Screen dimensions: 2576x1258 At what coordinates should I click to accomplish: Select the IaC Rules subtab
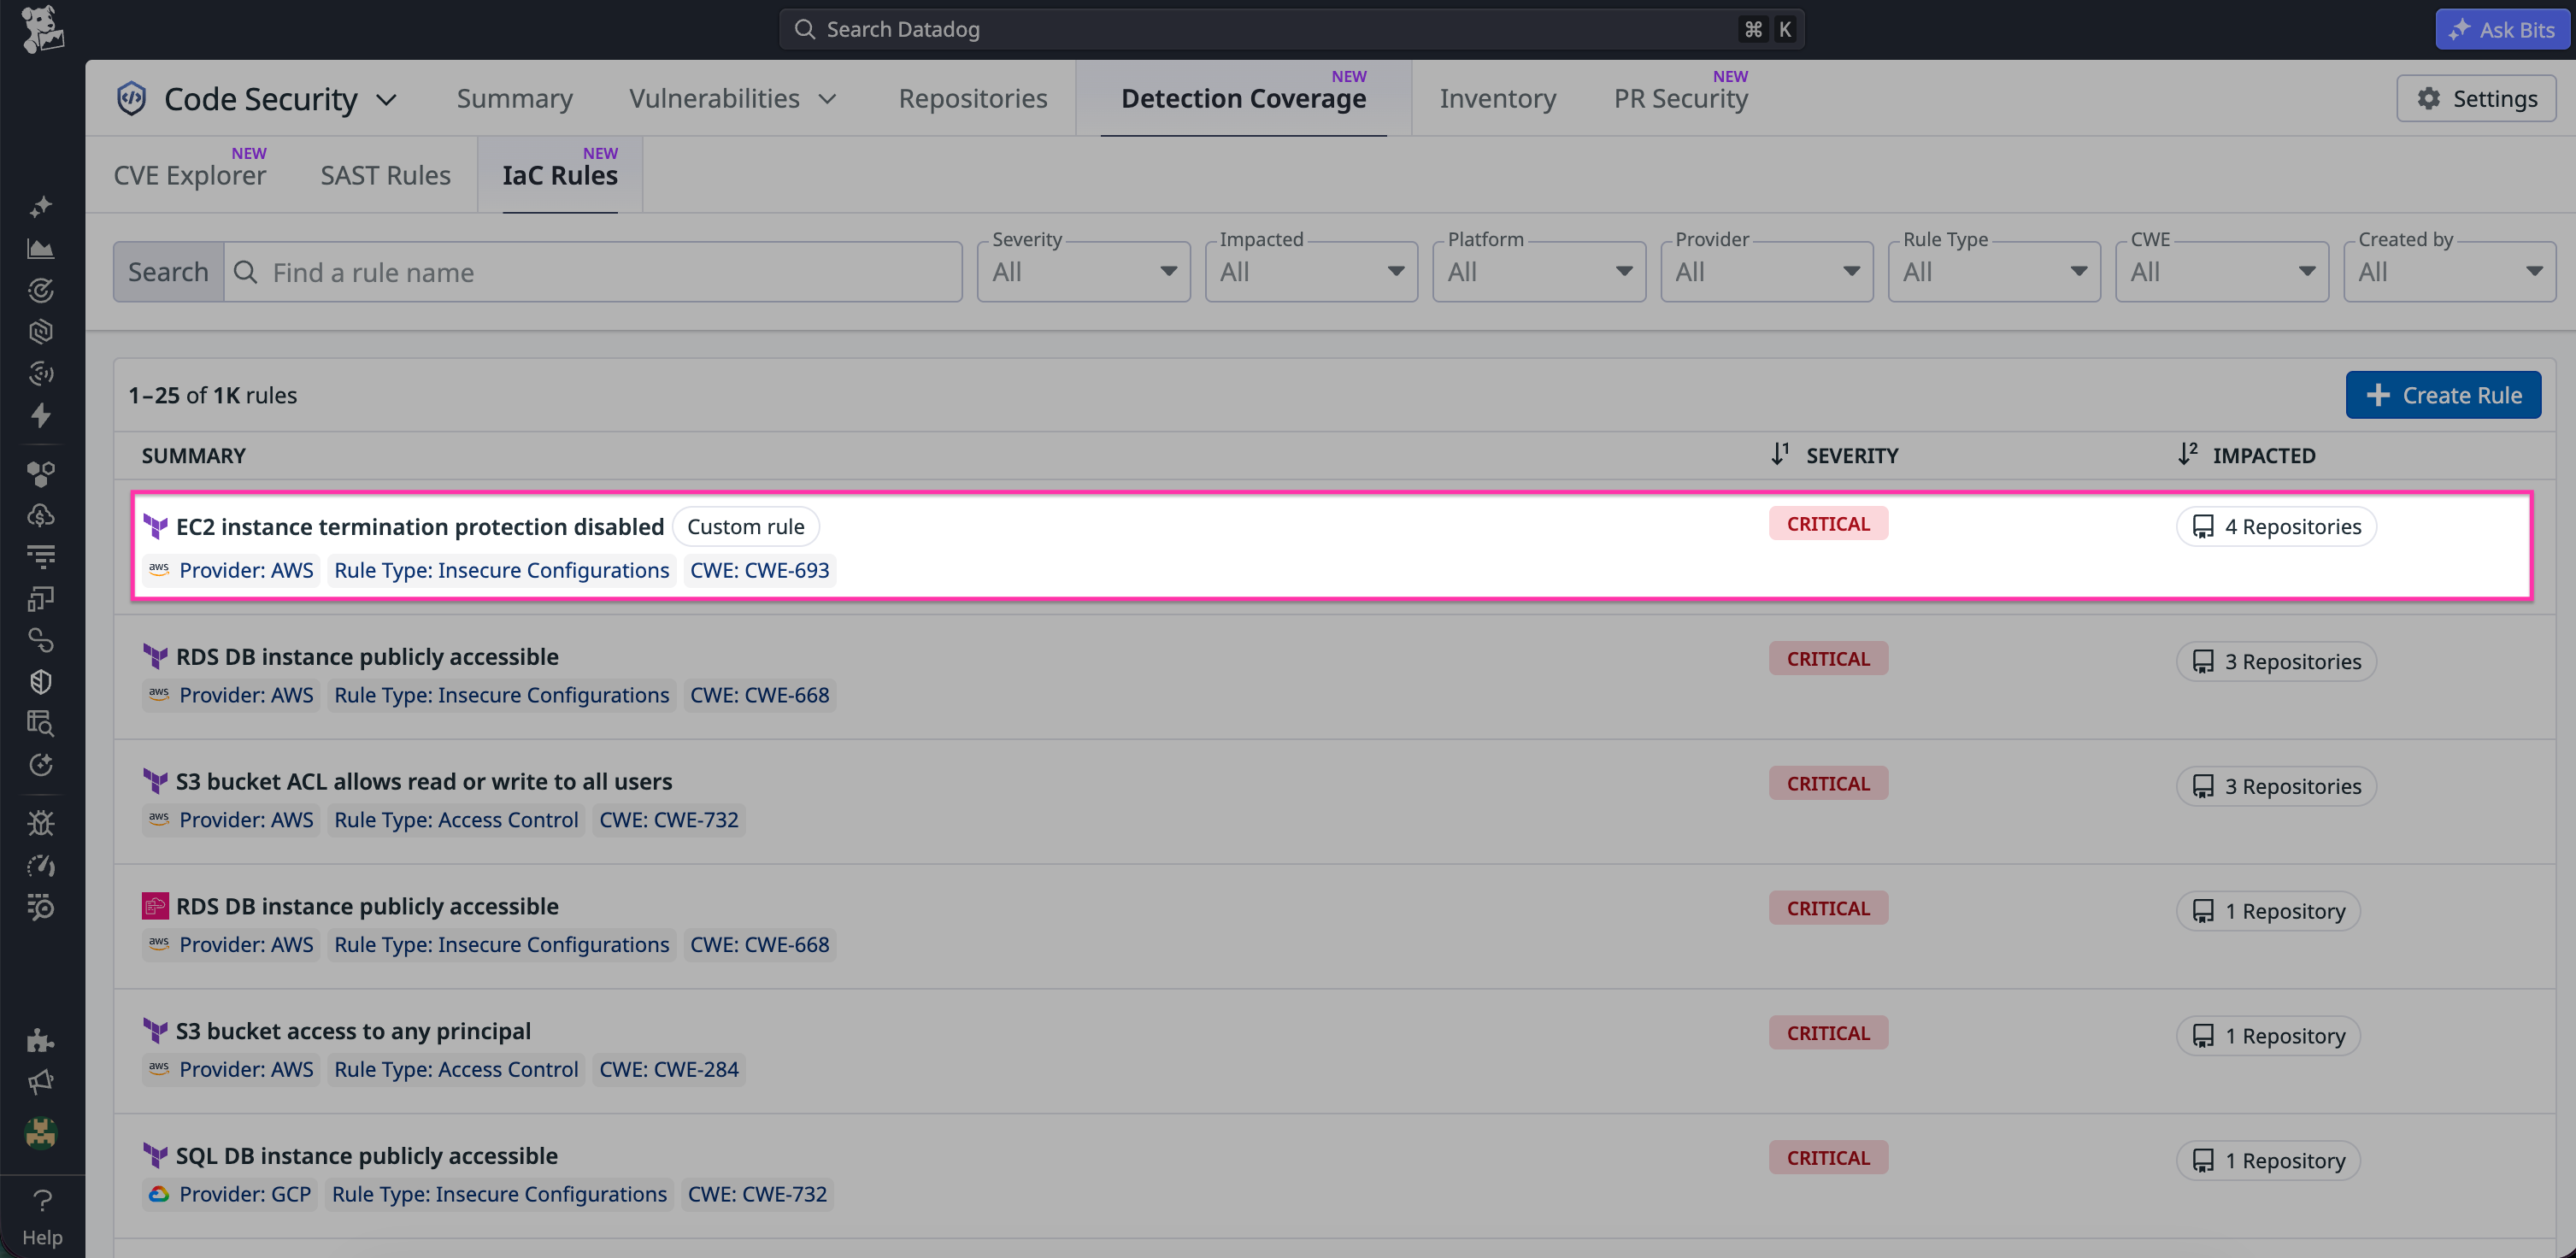(560, 175)
